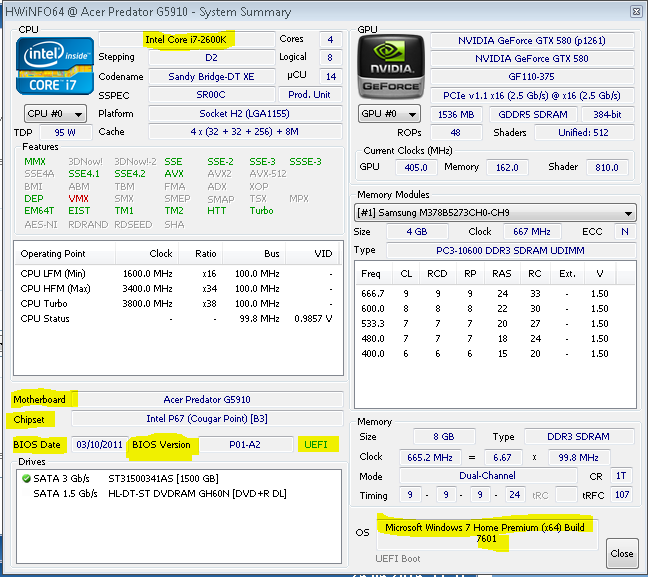The image size is (648, 577).
Task: Click the Stepping value D2
Action: tap(211, 57)
